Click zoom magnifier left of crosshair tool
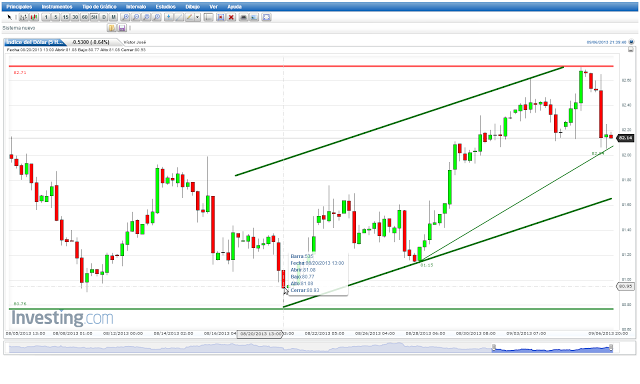Screen dimensions: 640x384 pos(157,17)
